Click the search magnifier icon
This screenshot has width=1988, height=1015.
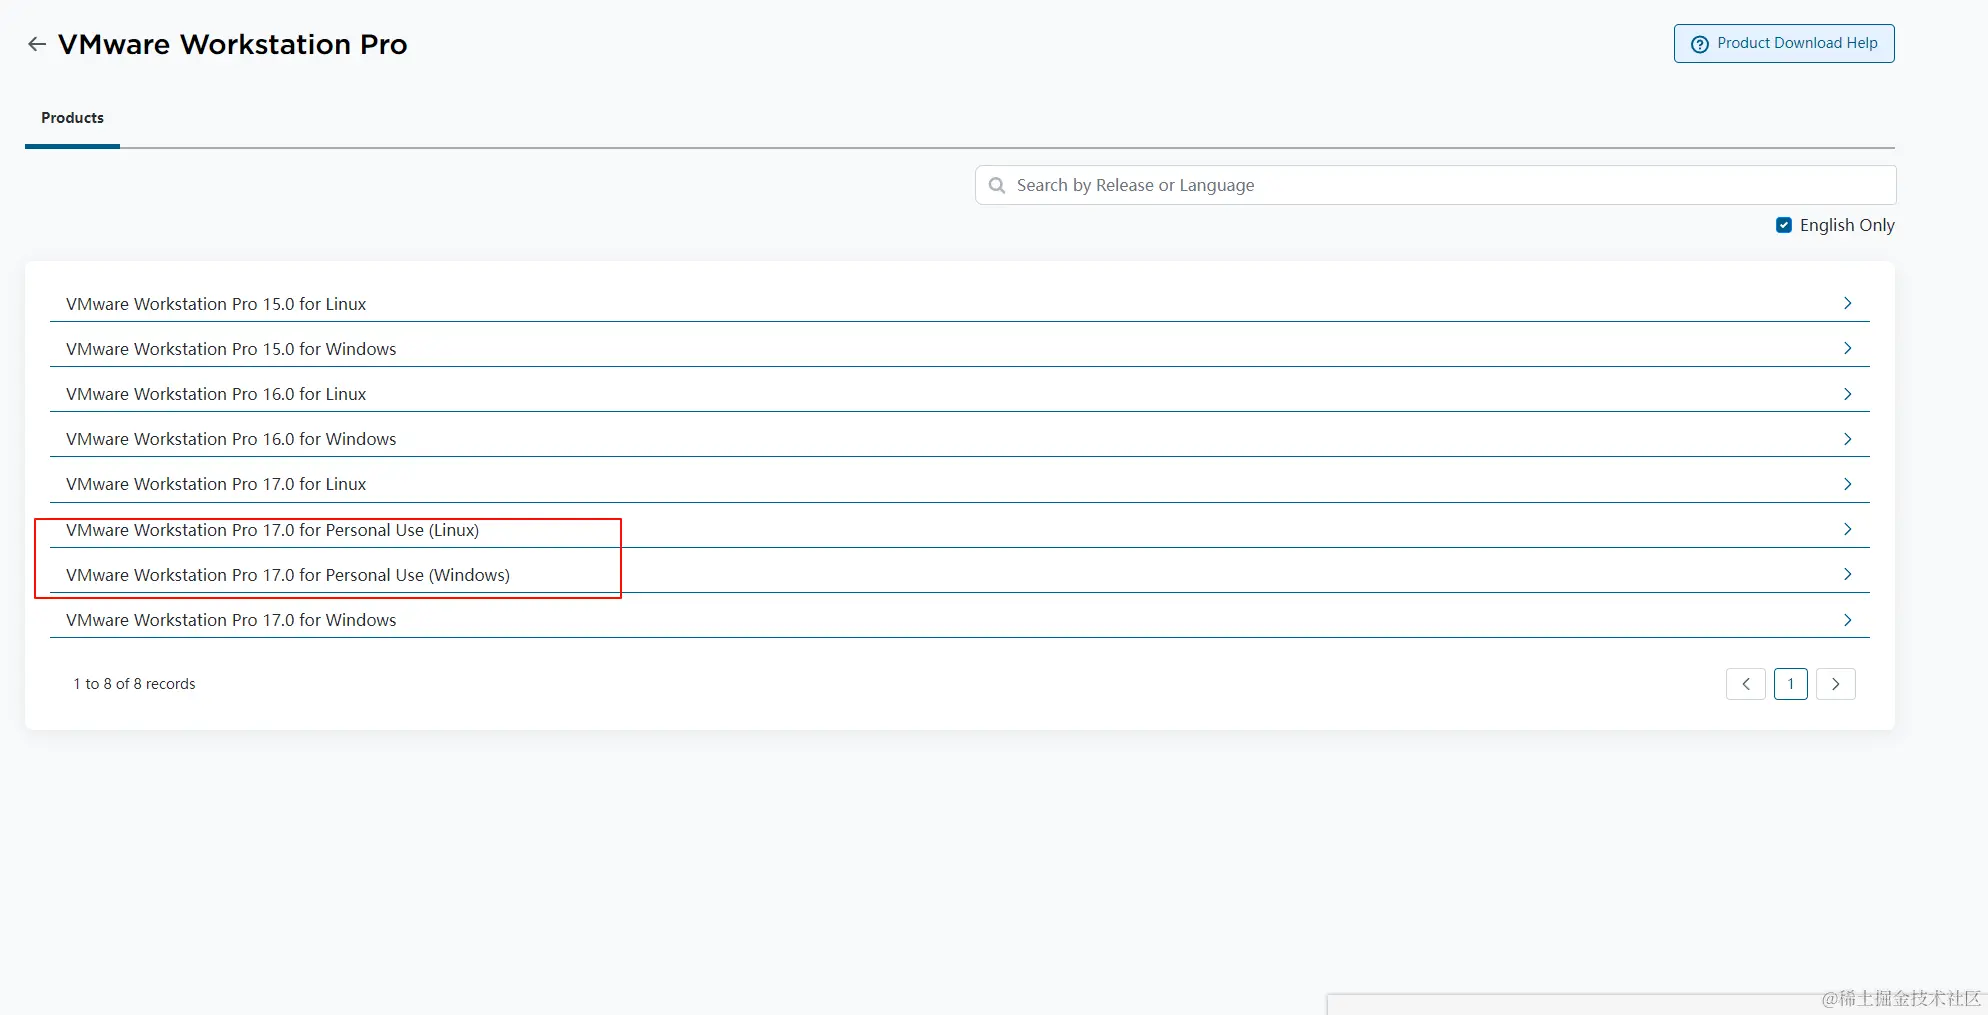pos(997,185)
